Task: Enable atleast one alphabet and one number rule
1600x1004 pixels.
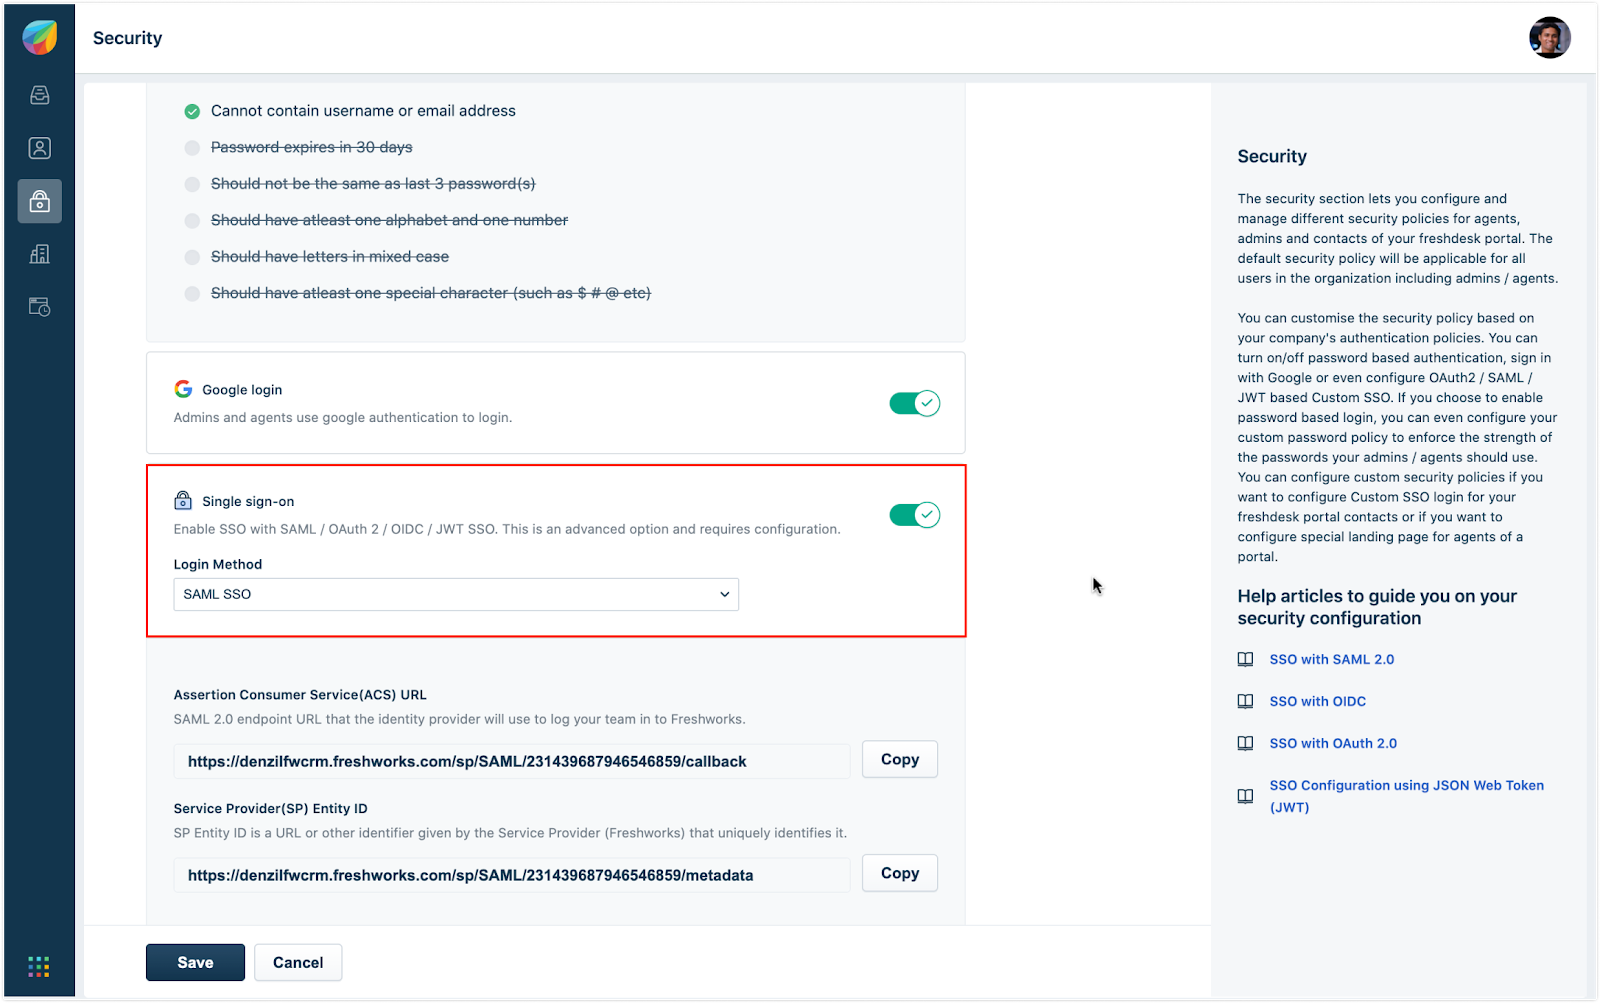Action: (x=192, y=221)
